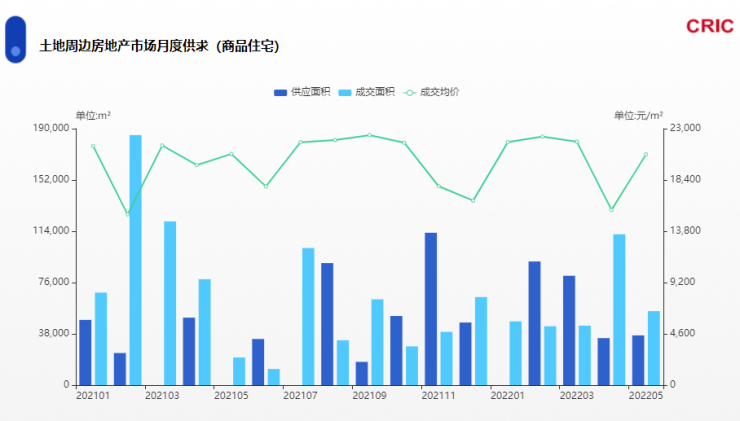
Task: Click the x-axis label 202201
Action: pyautogui.click(x=508, y=396)
